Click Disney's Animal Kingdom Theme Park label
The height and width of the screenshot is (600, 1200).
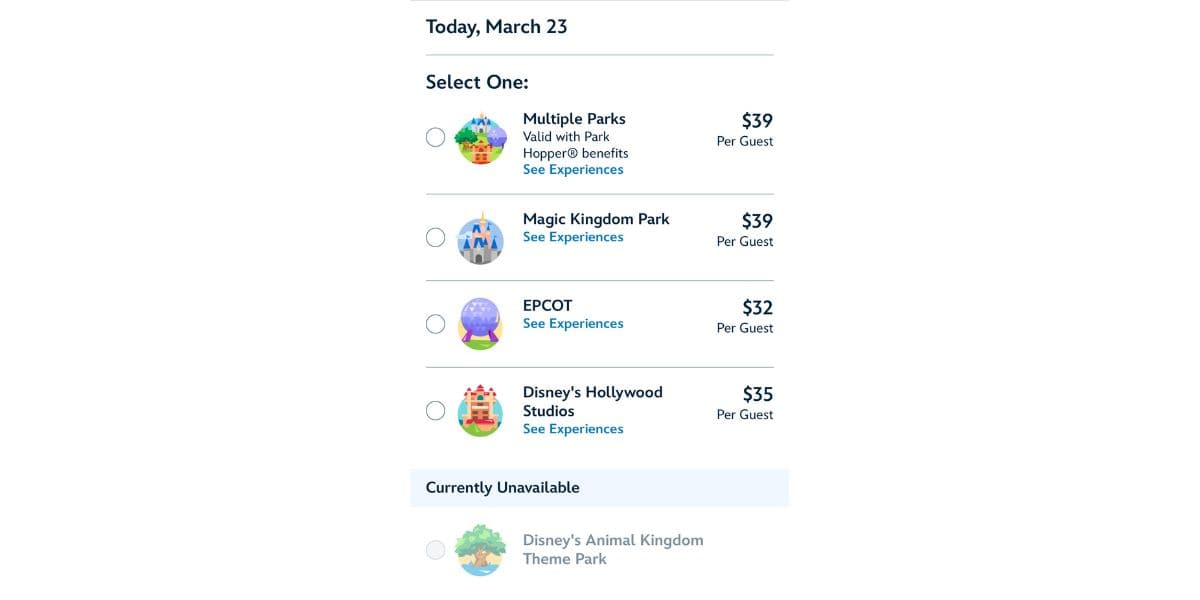613,550
